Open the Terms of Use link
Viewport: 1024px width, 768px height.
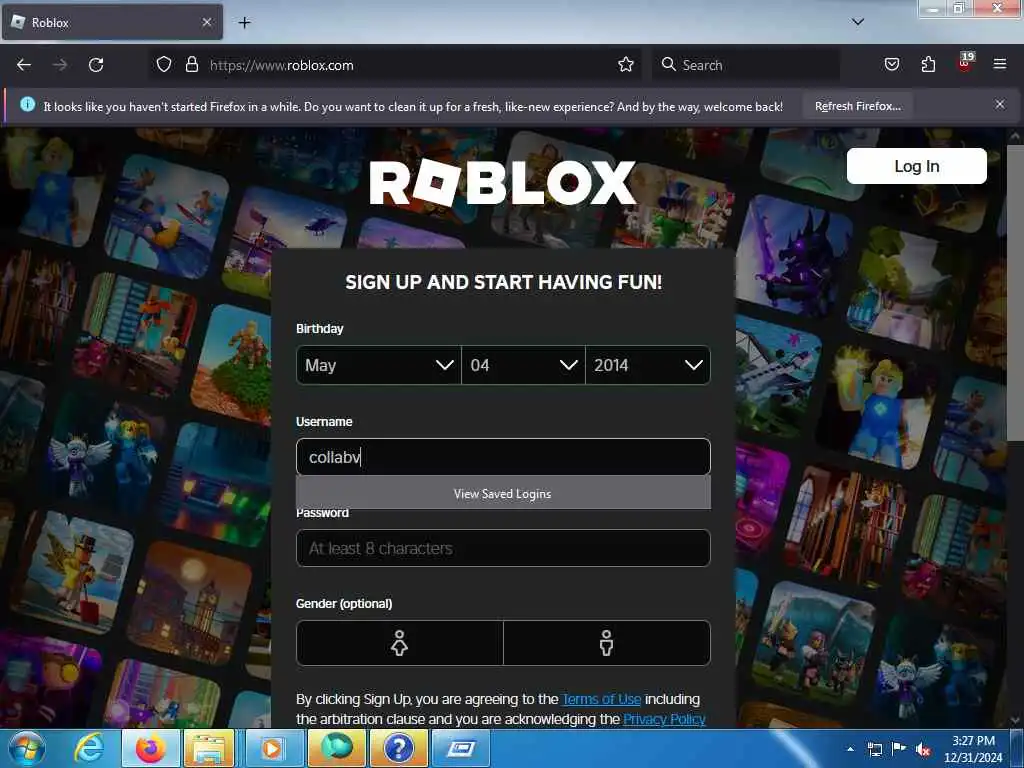[x=601, y=699]
